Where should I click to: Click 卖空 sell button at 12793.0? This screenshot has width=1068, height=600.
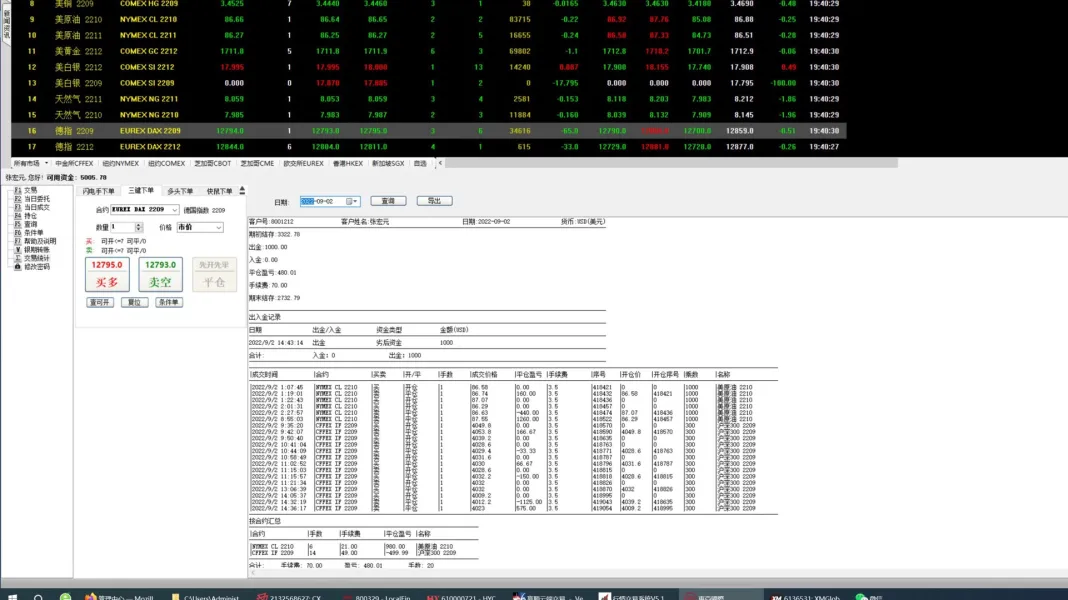(x=160, y=274)
